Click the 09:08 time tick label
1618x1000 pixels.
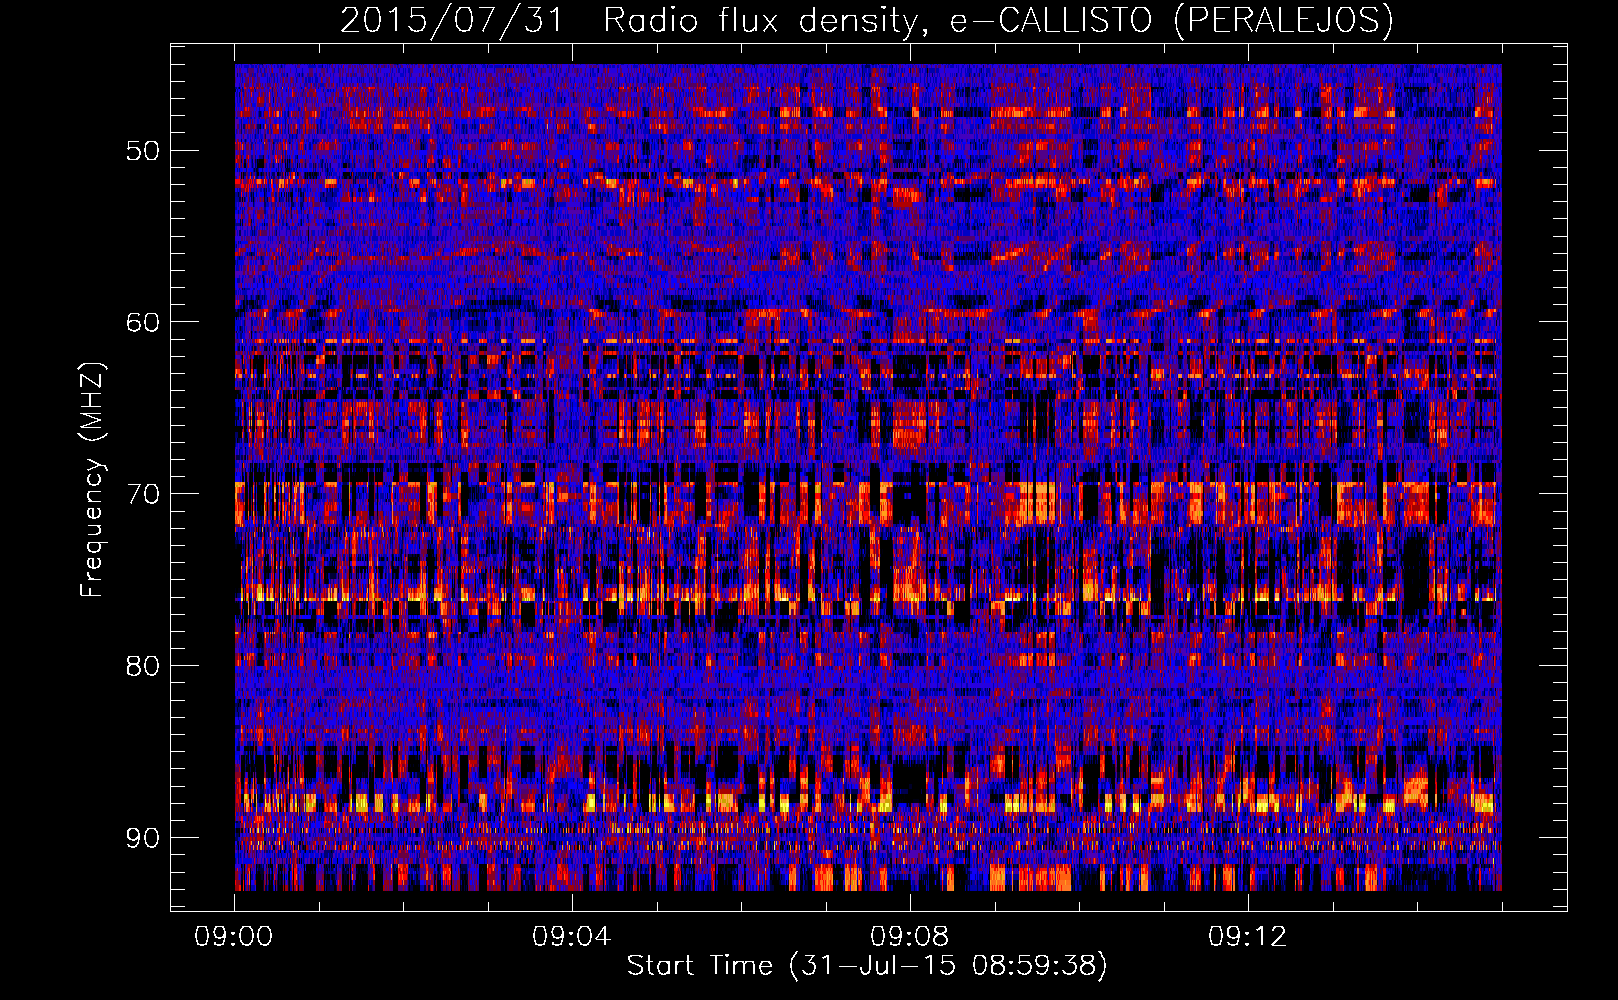click(x=910, y=937)
